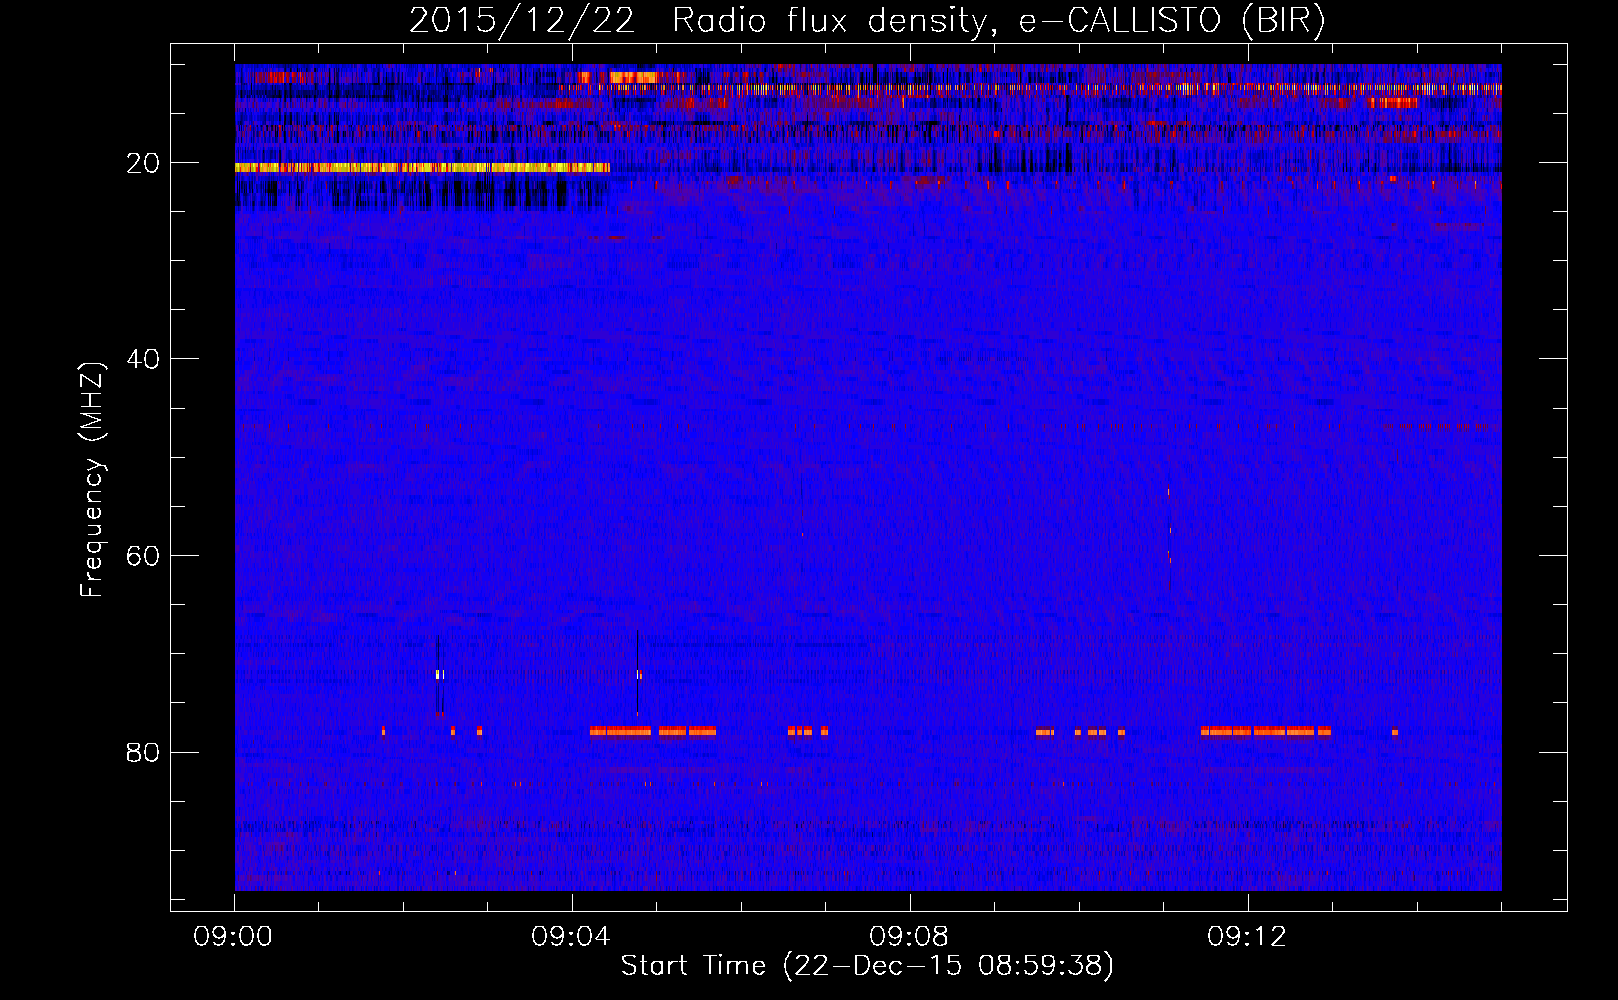
Task: Click the '40' frequency tick label
Action: 144,359
